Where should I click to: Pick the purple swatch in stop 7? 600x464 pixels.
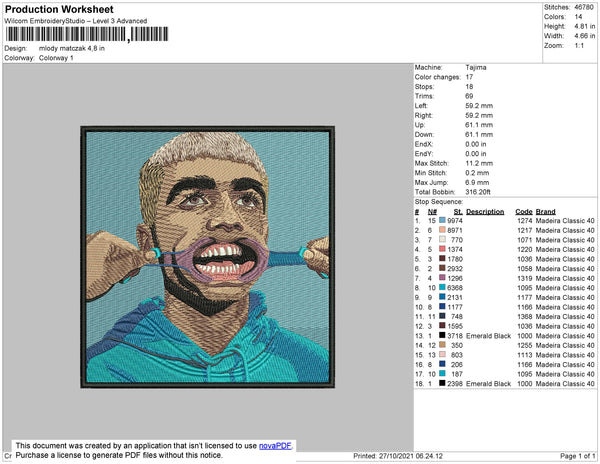[x=442, y=278]
